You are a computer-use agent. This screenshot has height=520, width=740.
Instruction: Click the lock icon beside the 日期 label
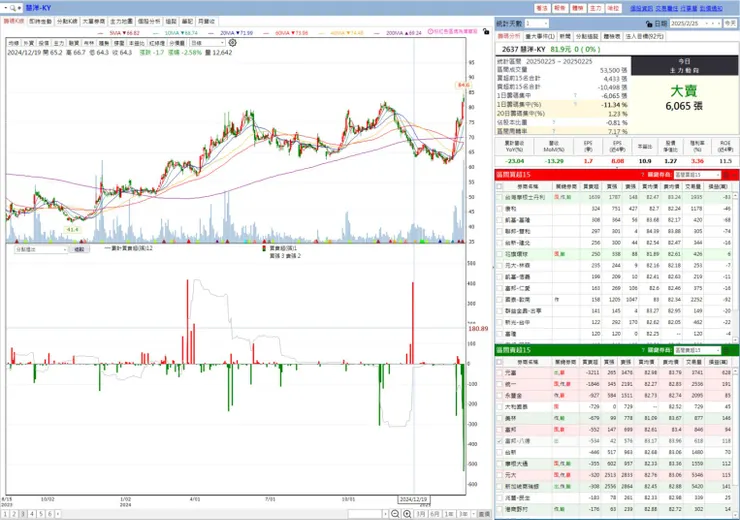(649, 24)
